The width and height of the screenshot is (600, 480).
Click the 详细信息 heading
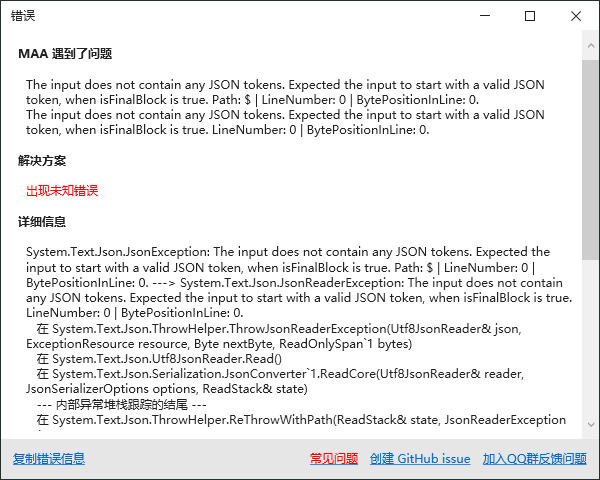pos(42,222)
